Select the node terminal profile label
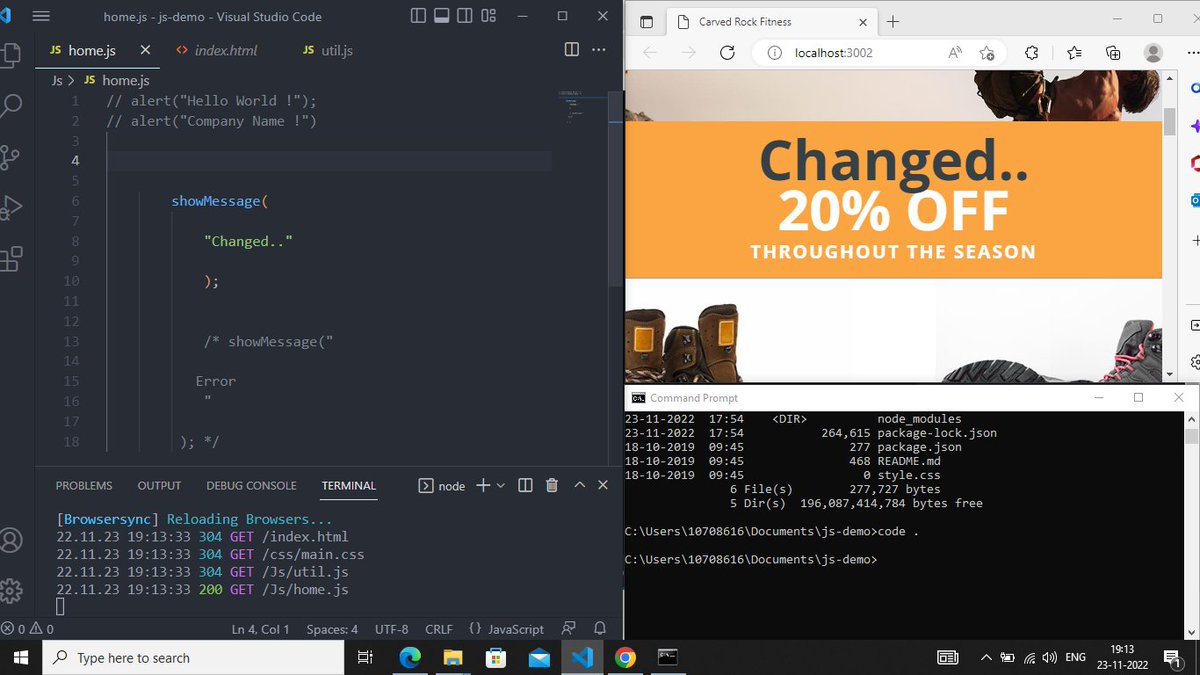1200x675 pixels. (x=441, y=485)
